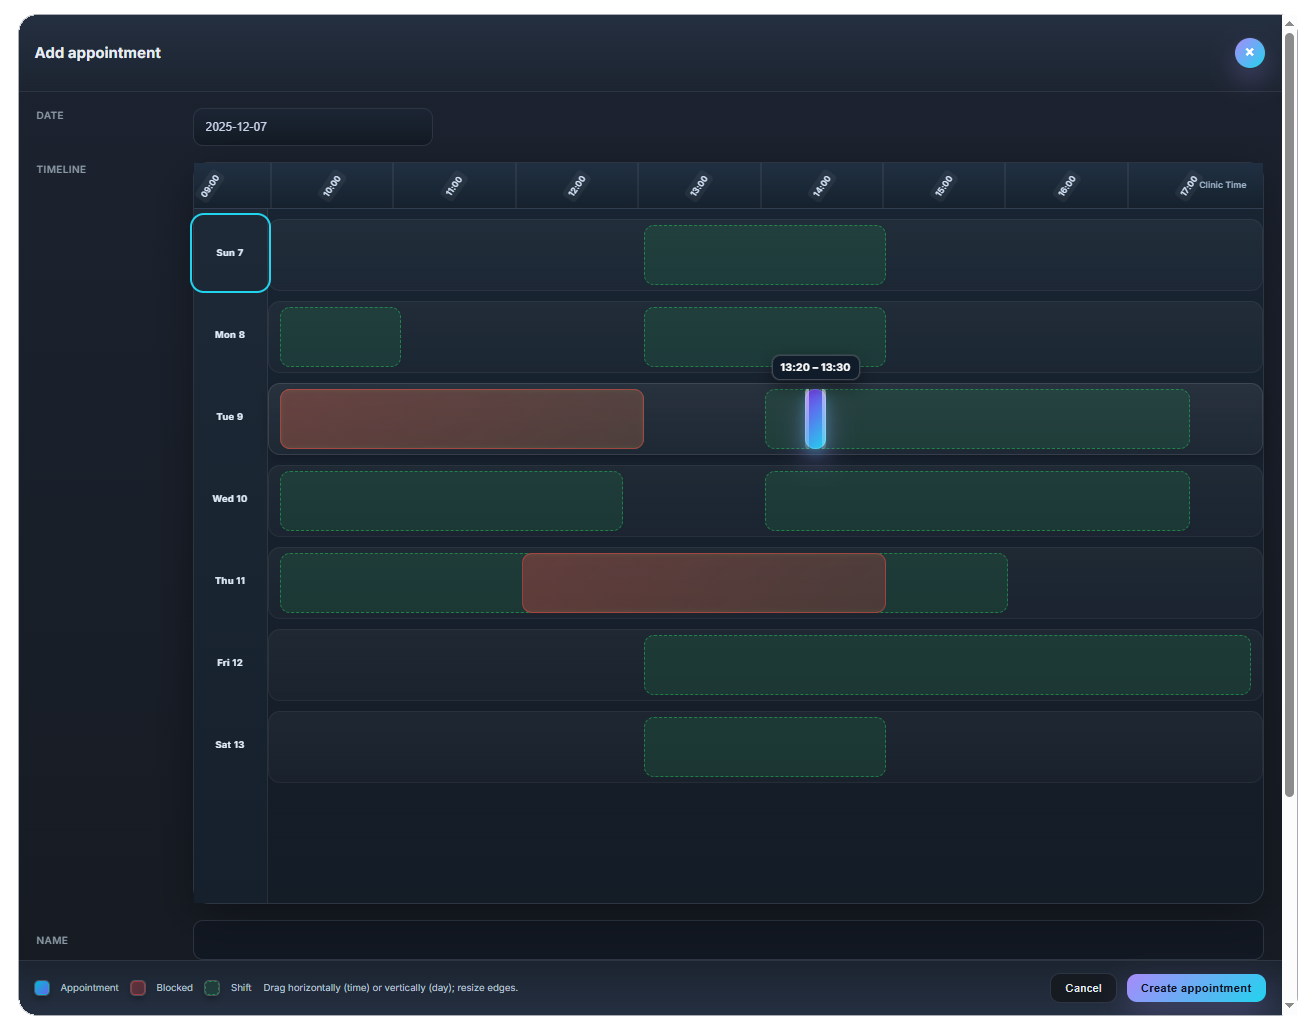Screen dimensions: 1315x1033
Task: Click the Clinic Time header label
Action: tap(1222, 185)
